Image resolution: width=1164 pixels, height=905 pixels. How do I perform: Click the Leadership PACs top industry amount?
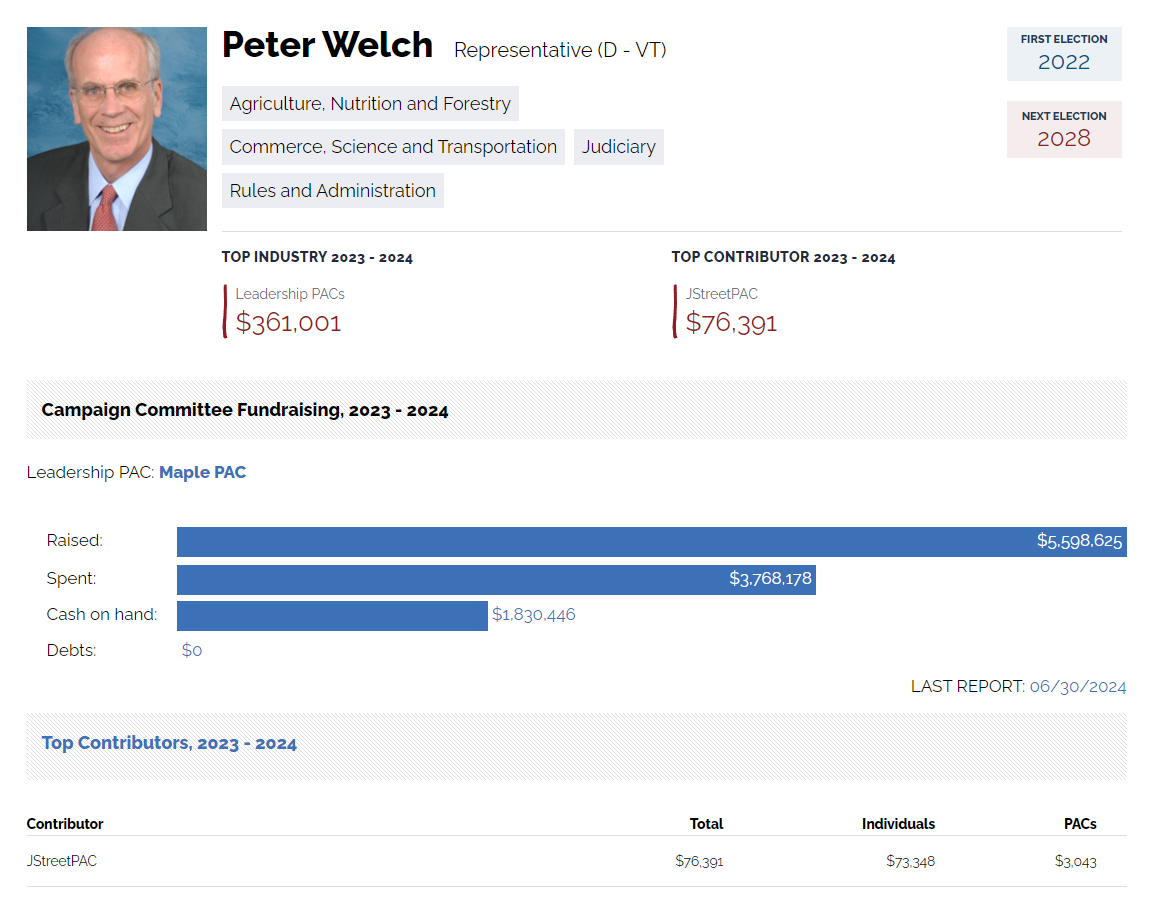pyautogui.click(x=288, y=323)
